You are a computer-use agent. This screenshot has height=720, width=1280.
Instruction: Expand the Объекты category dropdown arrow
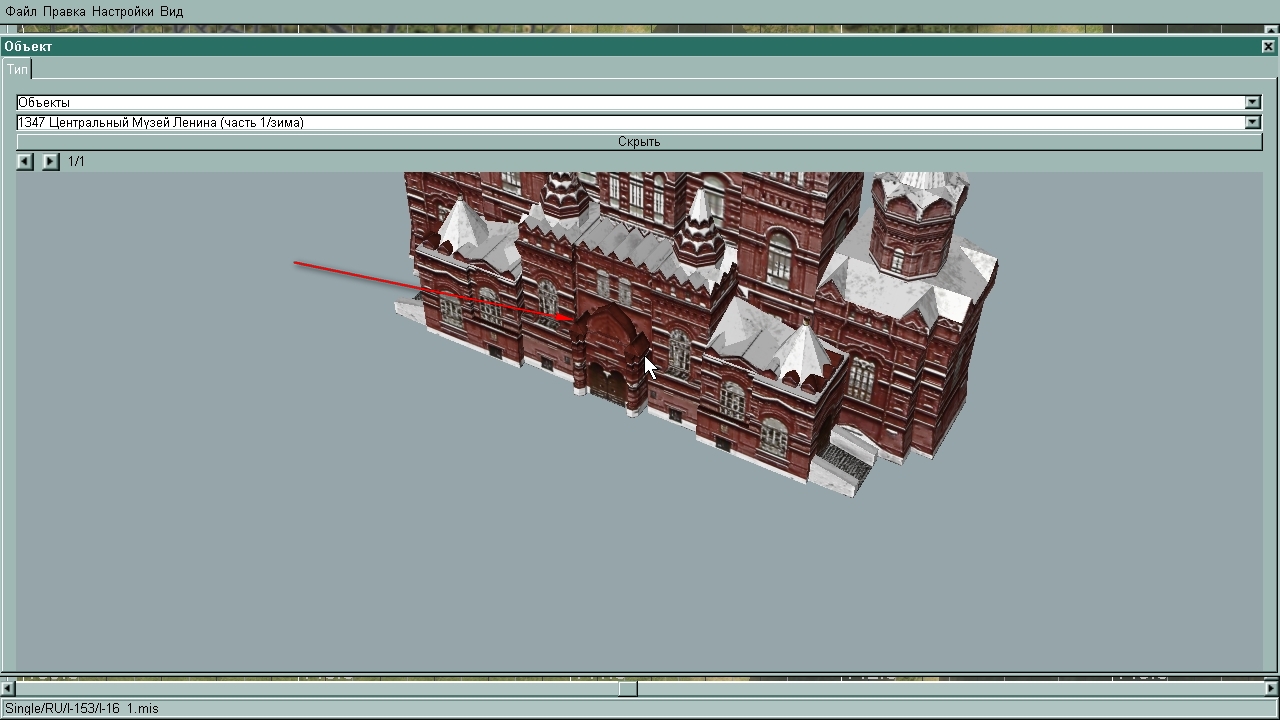pyautogui.click(x=1253, y=102)
